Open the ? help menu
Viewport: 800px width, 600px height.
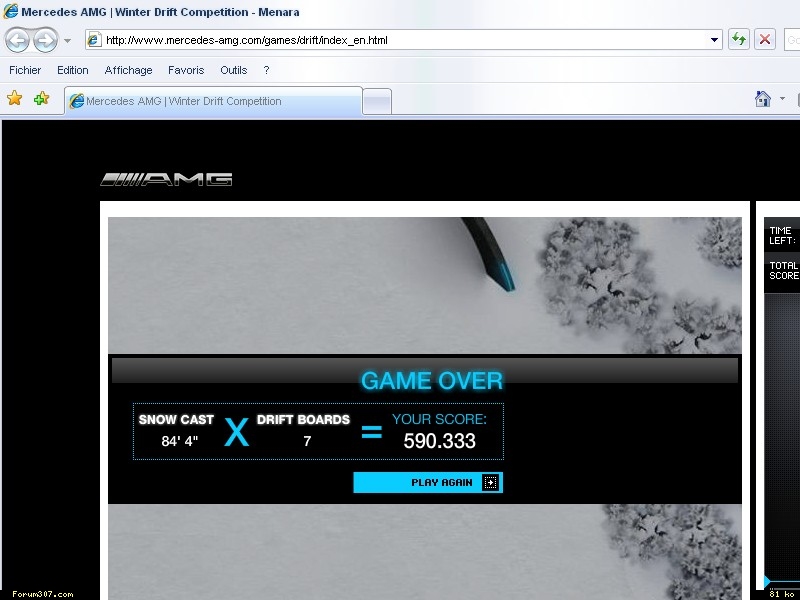[266, 70]
